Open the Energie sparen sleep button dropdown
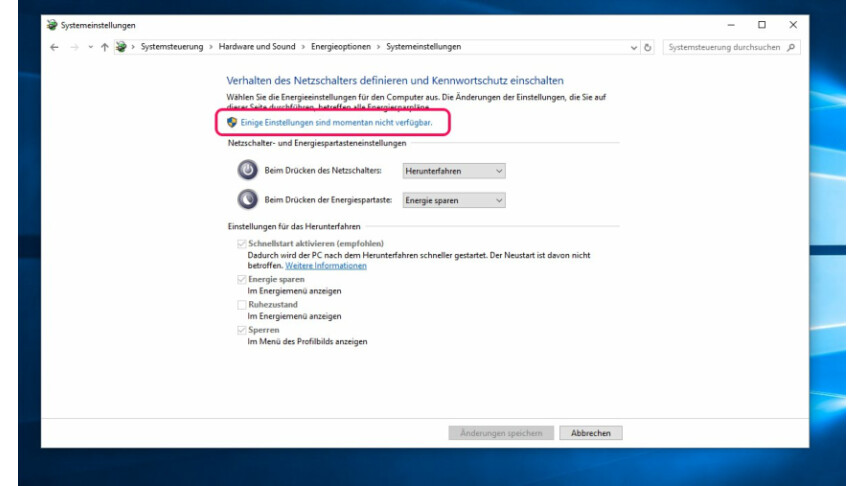This screenshot has height=486, width=864. (453, 200)
